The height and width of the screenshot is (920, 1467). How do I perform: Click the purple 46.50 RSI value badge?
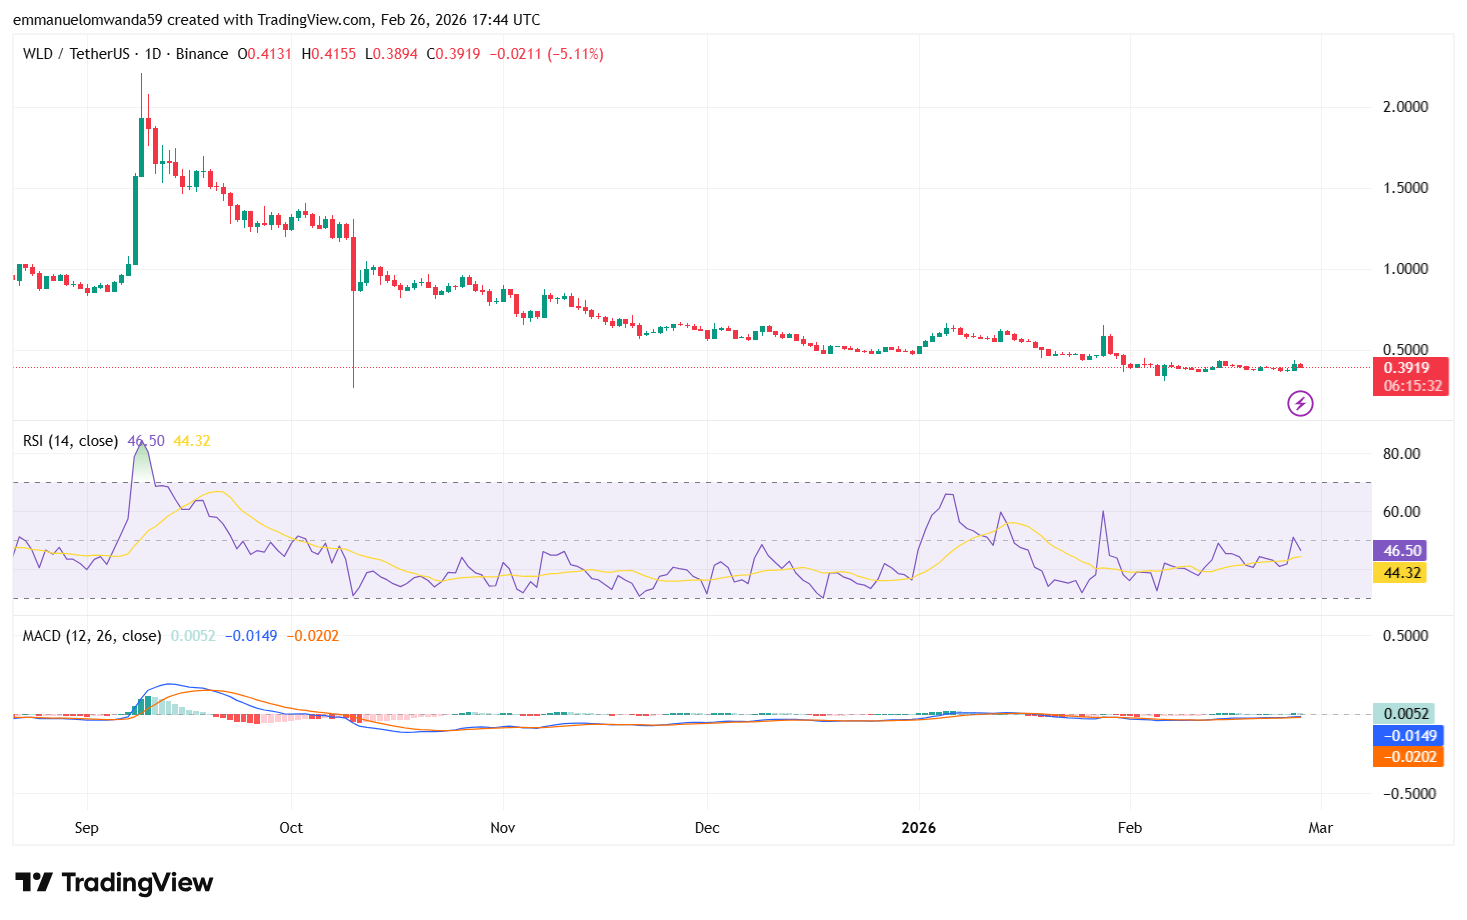pos(1400,550)
